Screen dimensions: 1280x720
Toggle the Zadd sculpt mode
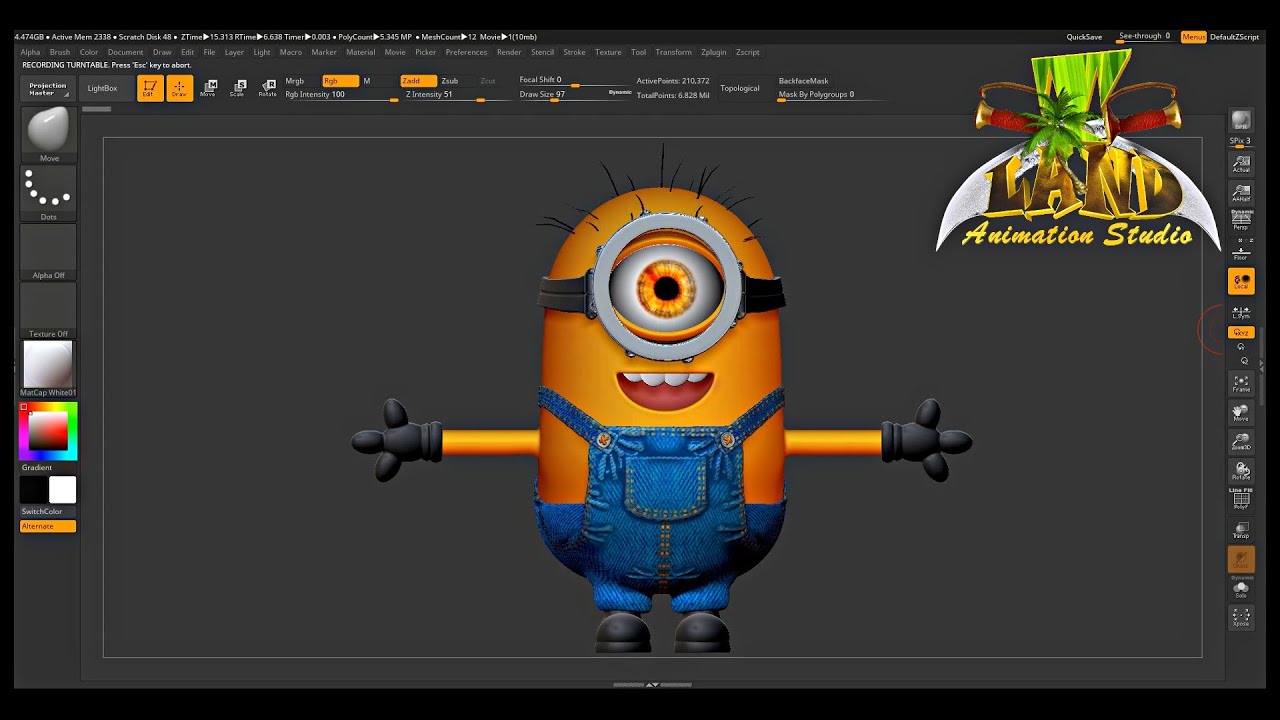click(x=418, y=81)
